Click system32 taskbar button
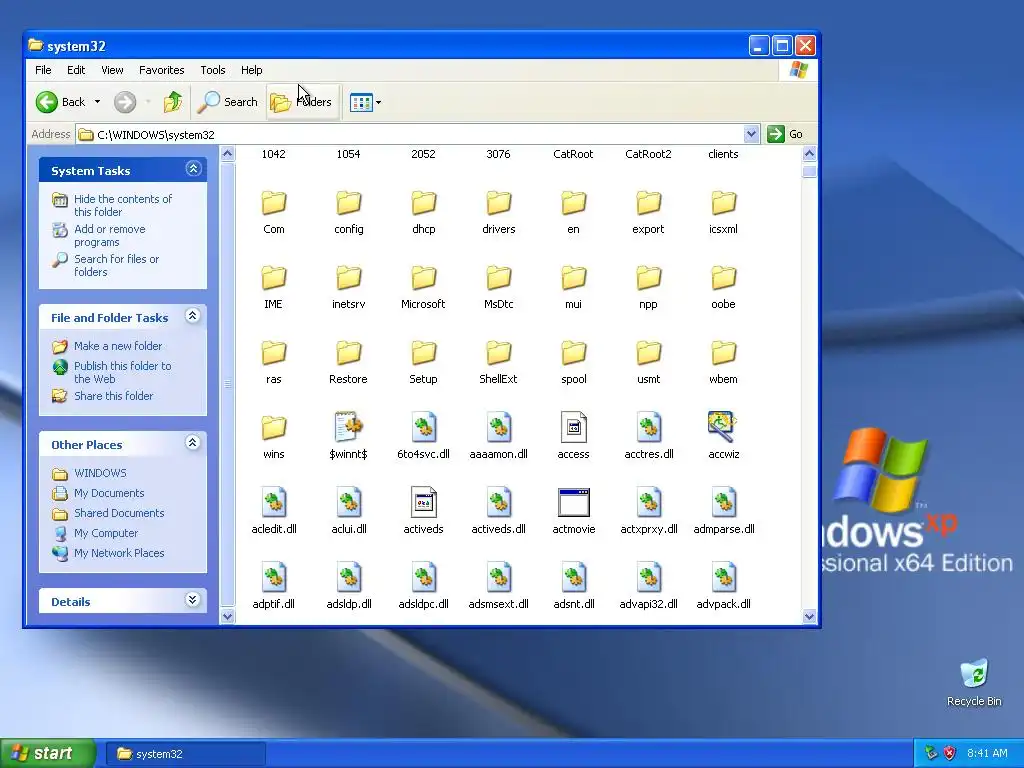The height and width of the screenshot is (768, 1024). [x=185, y=754]
